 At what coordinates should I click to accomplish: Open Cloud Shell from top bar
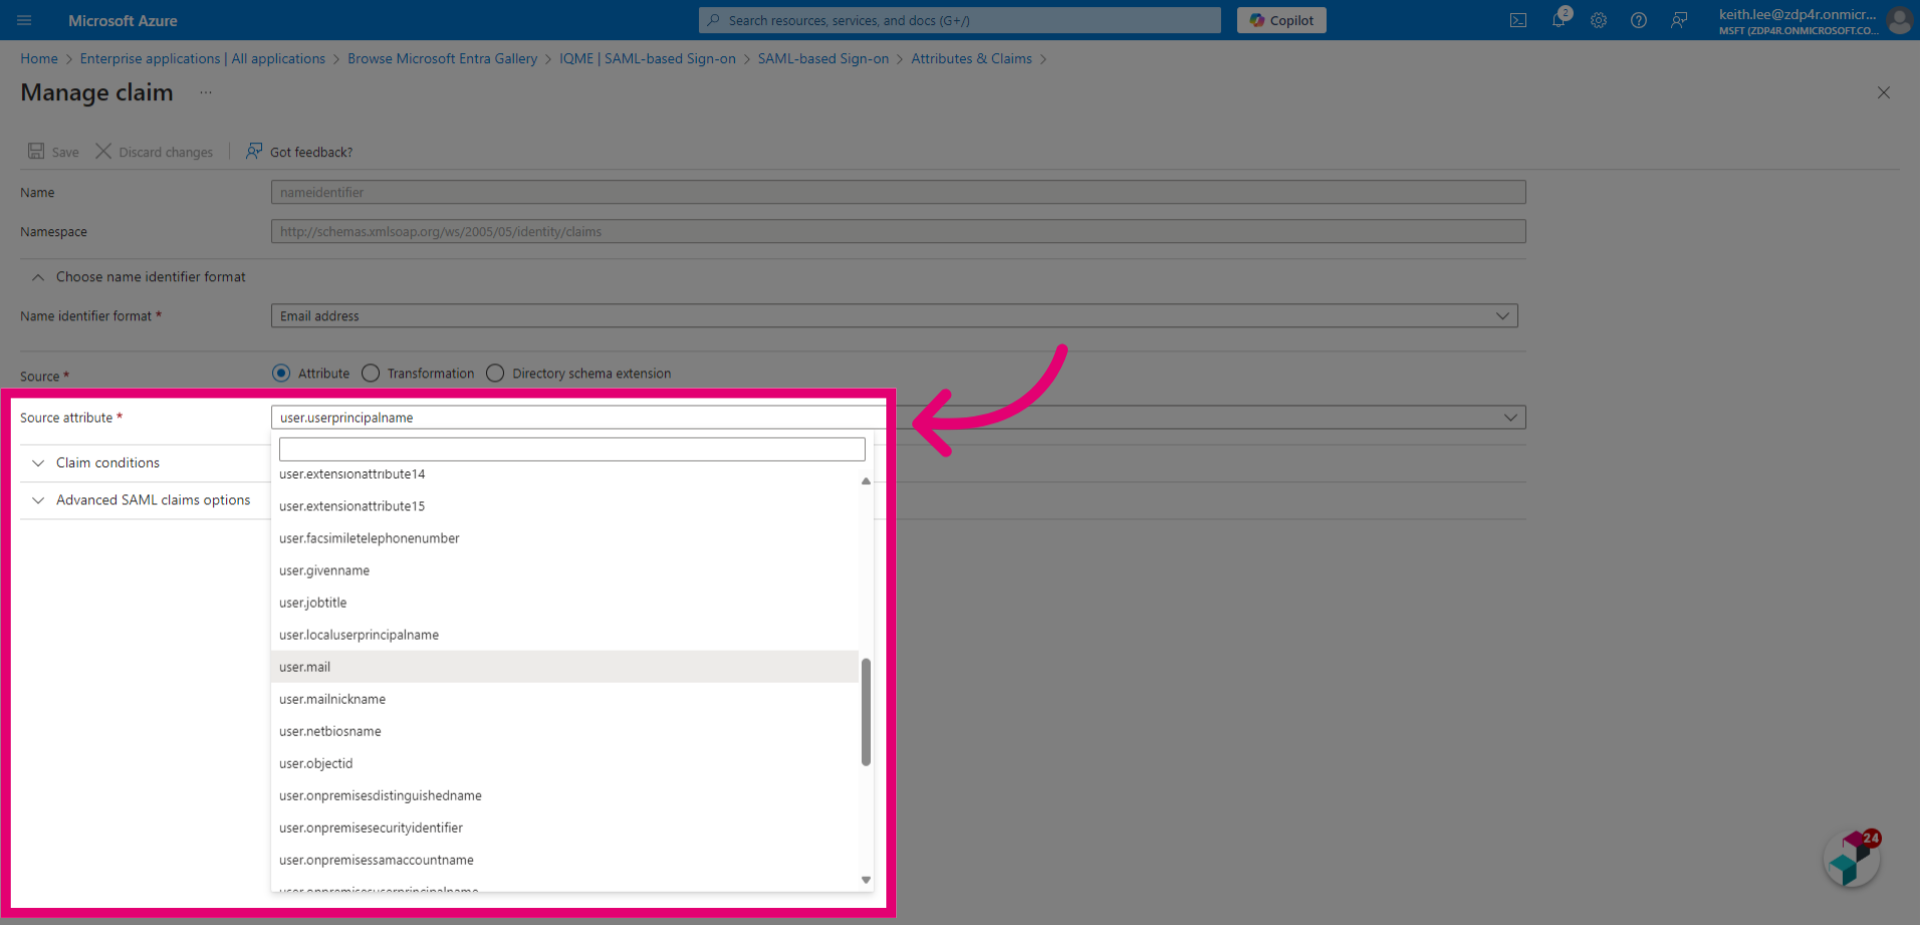(1518, 20)
